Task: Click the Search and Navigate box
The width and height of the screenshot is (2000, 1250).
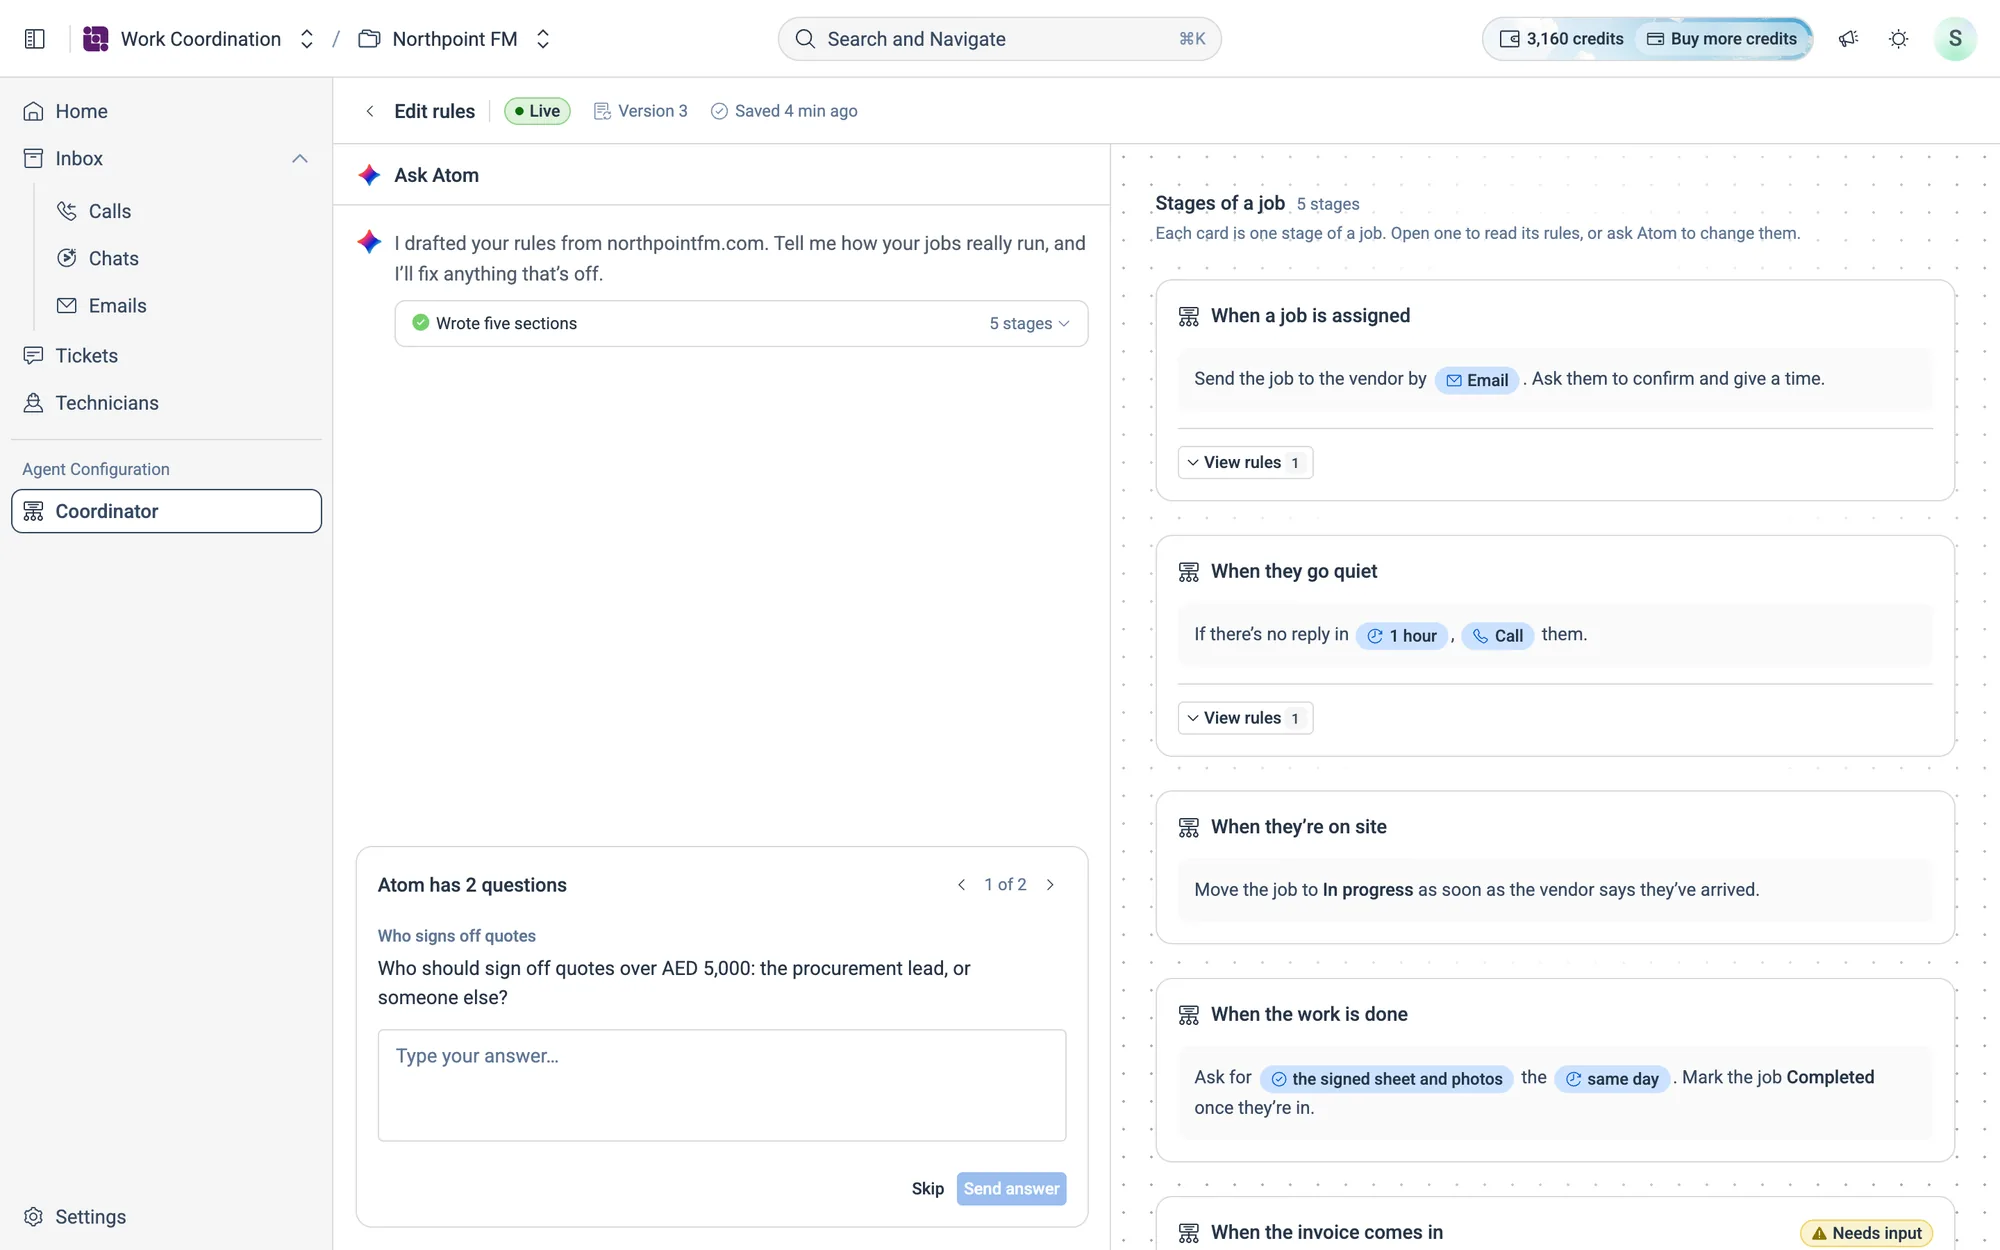Action: pos(999,39)
